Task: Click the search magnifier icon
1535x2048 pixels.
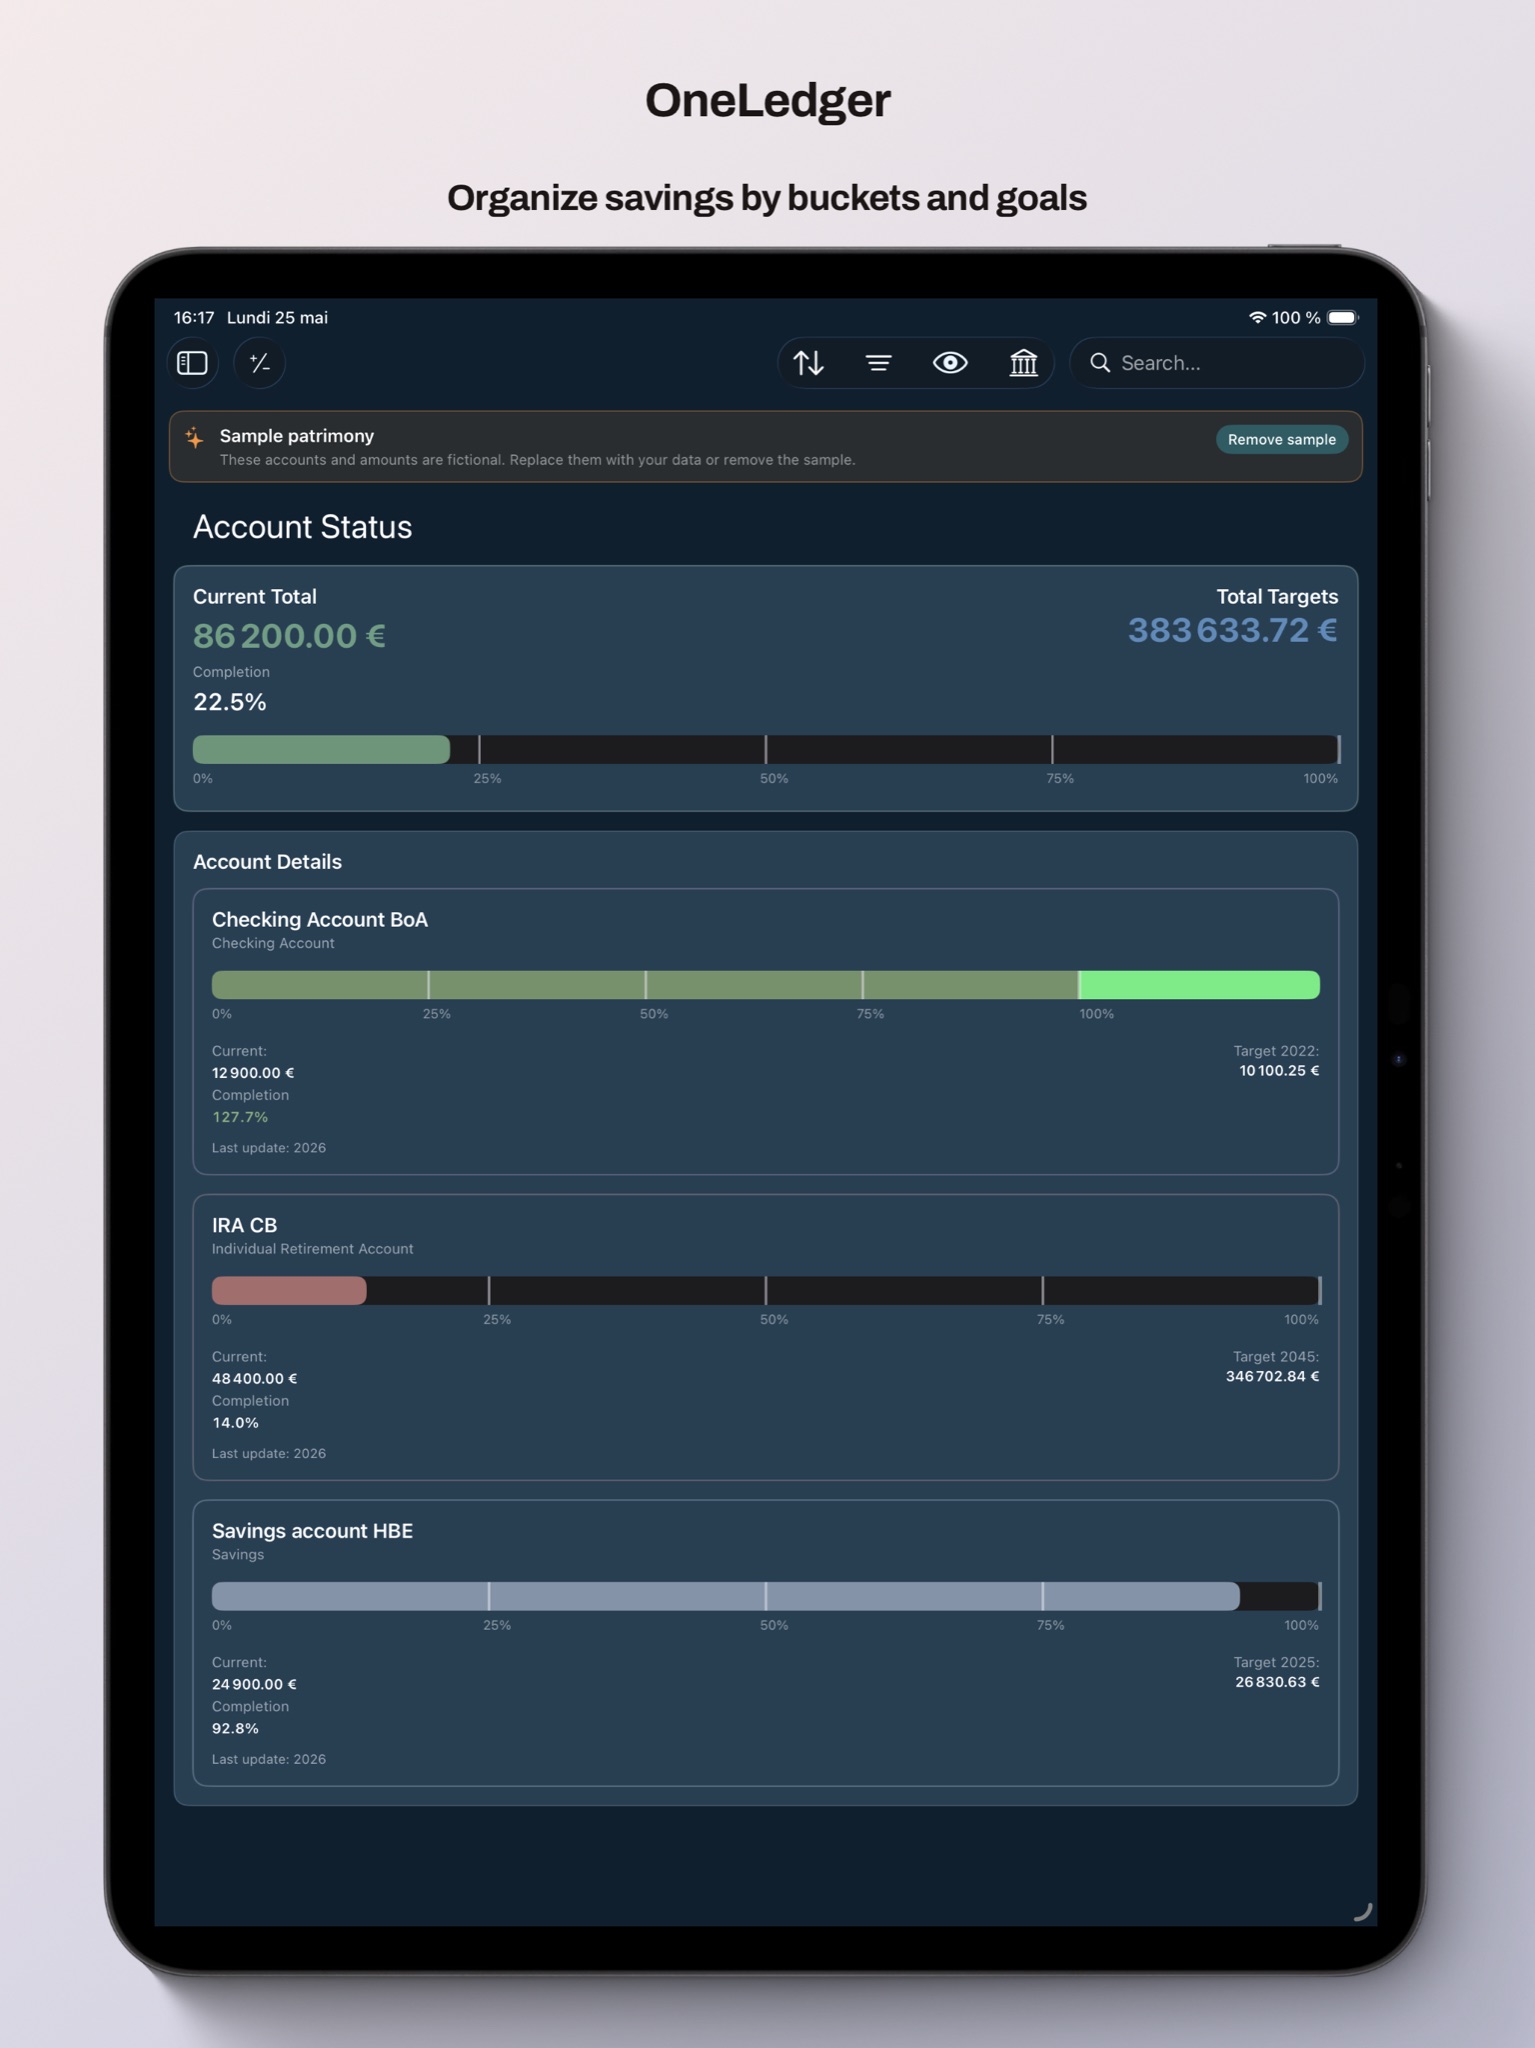Action: pyautogui.click(x=1100, y=363)
